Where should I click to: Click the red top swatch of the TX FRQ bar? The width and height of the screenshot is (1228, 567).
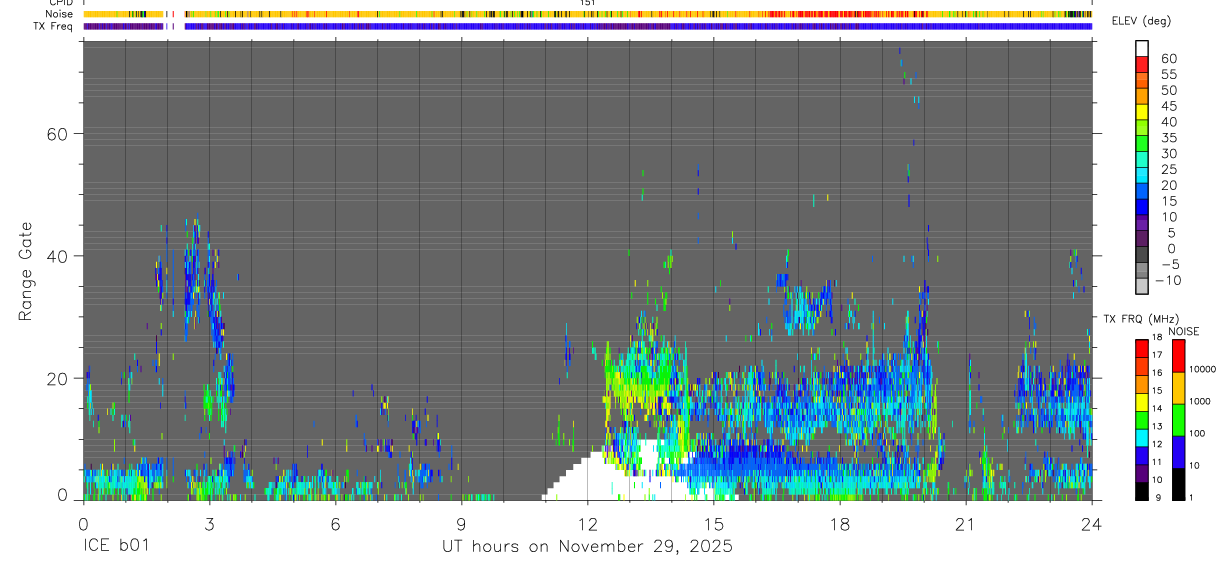pos(1142,348)
